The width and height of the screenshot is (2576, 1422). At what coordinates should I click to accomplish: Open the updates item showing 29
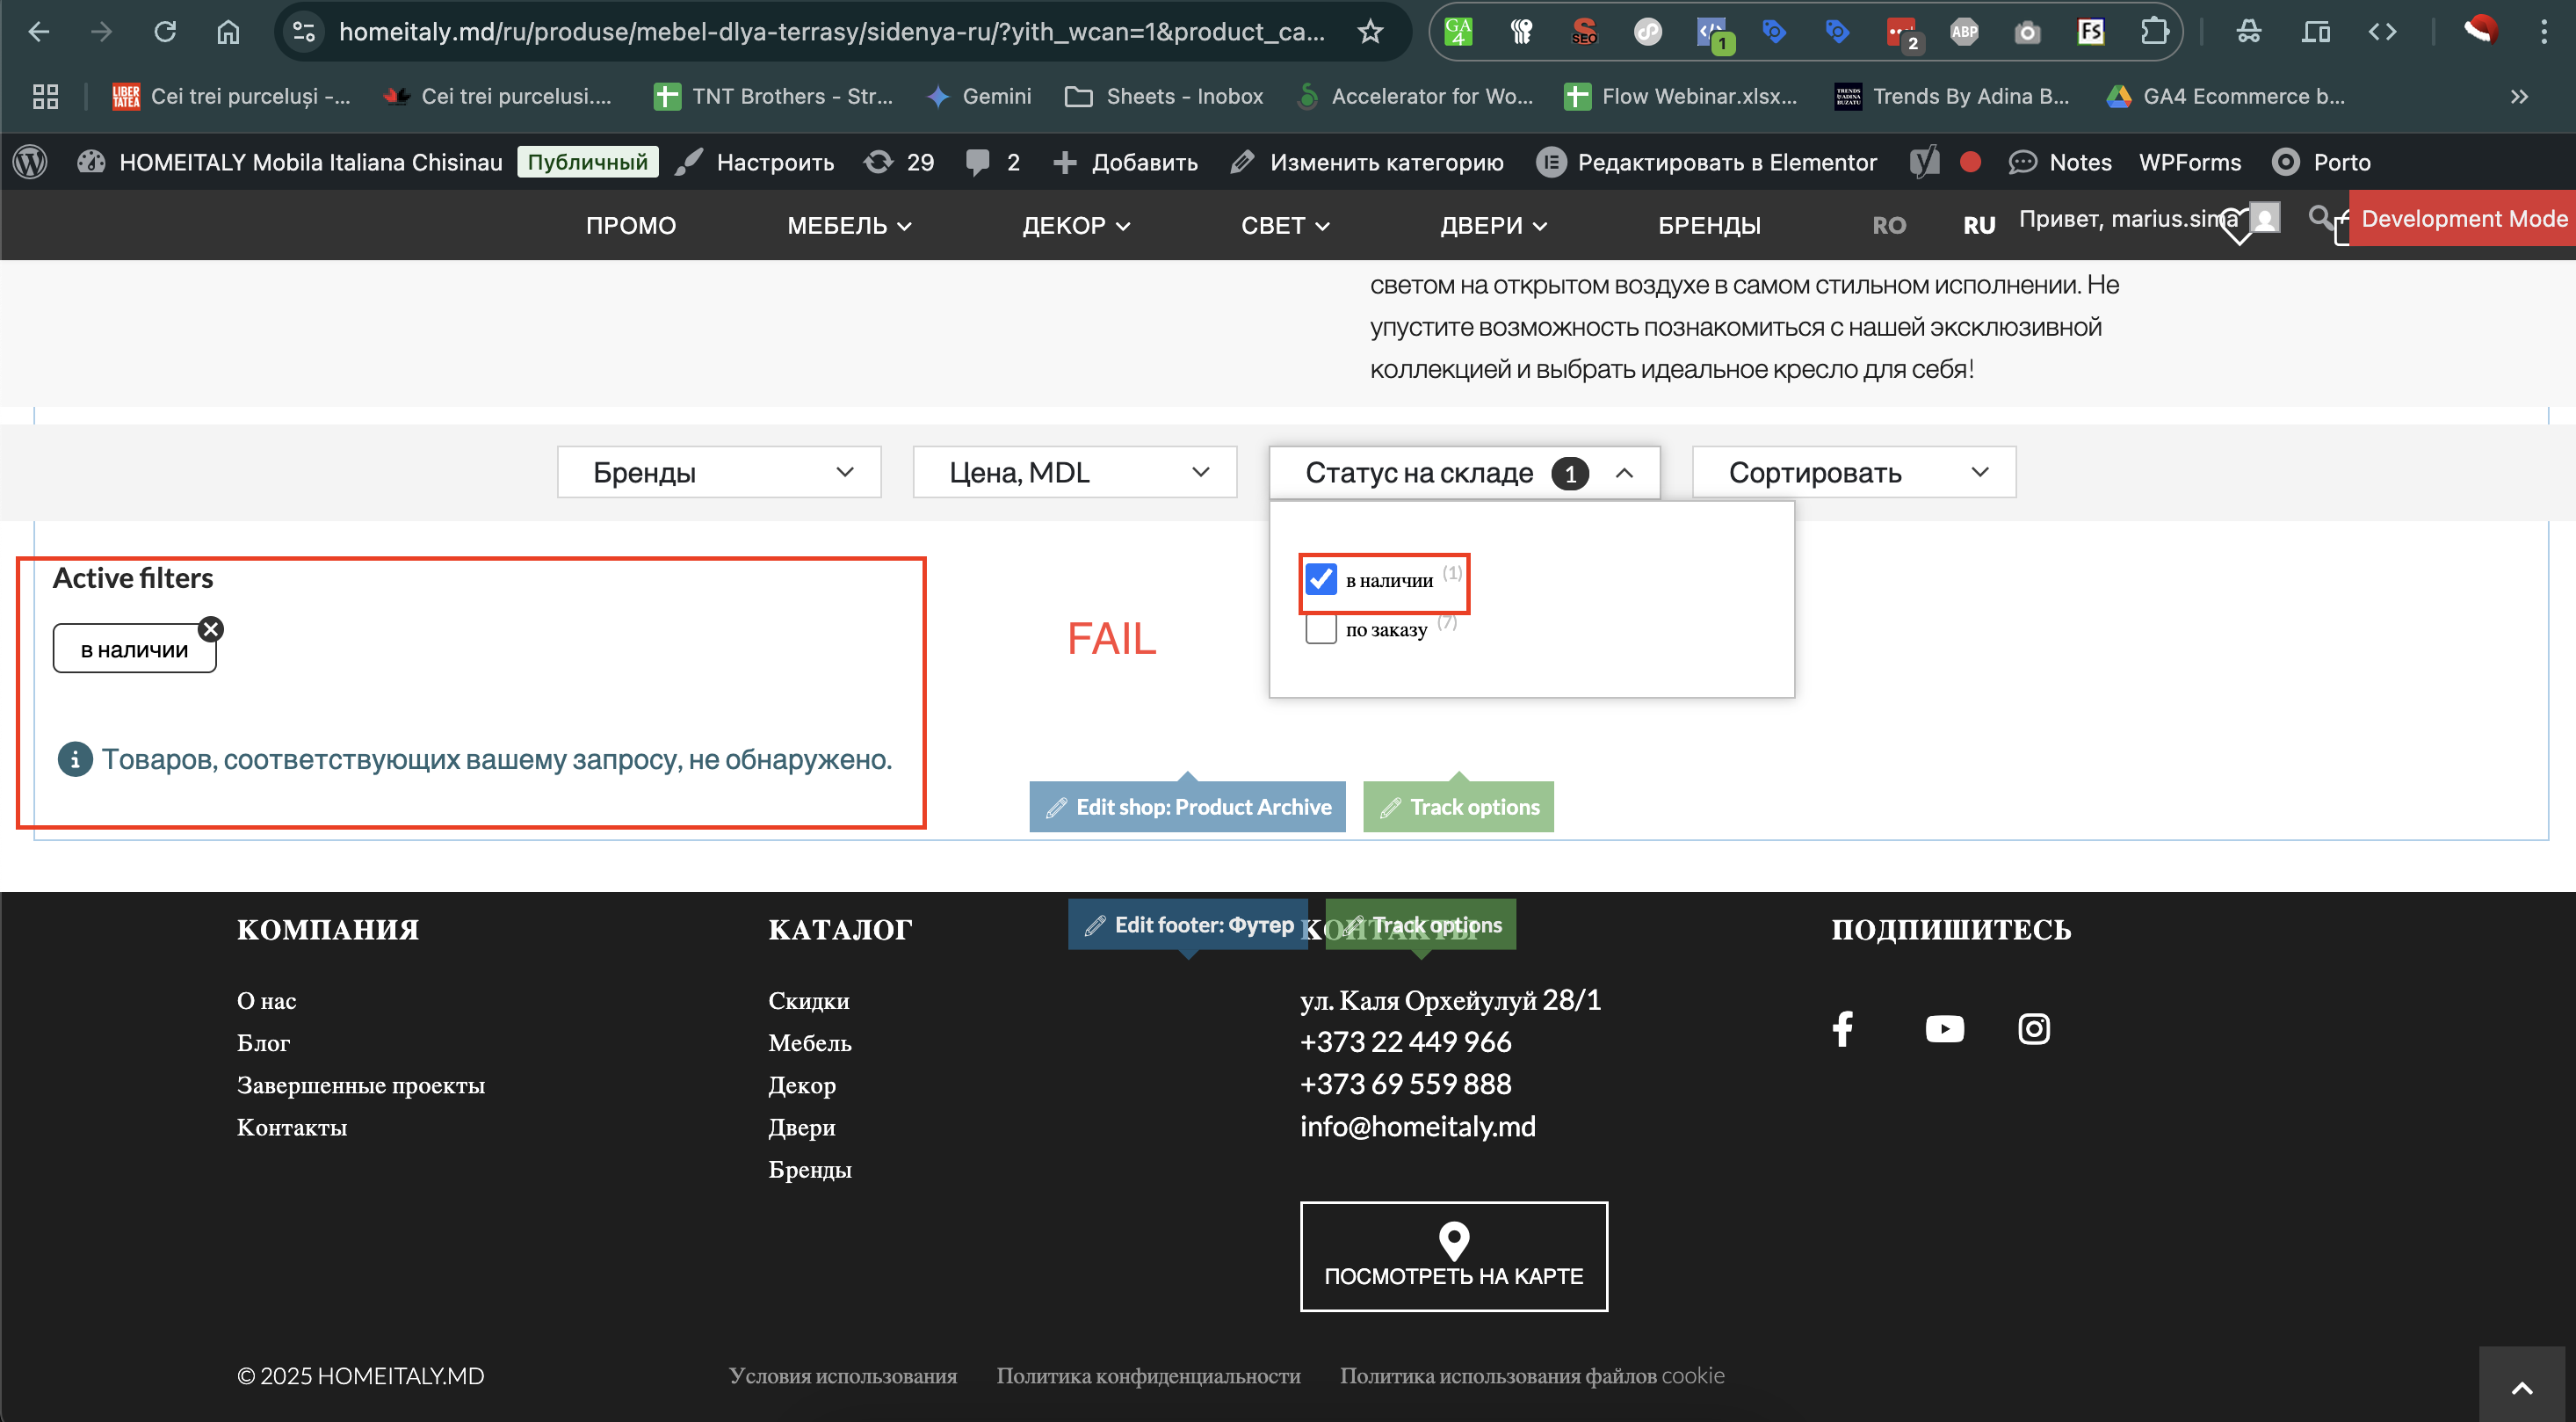click(900, 162)
